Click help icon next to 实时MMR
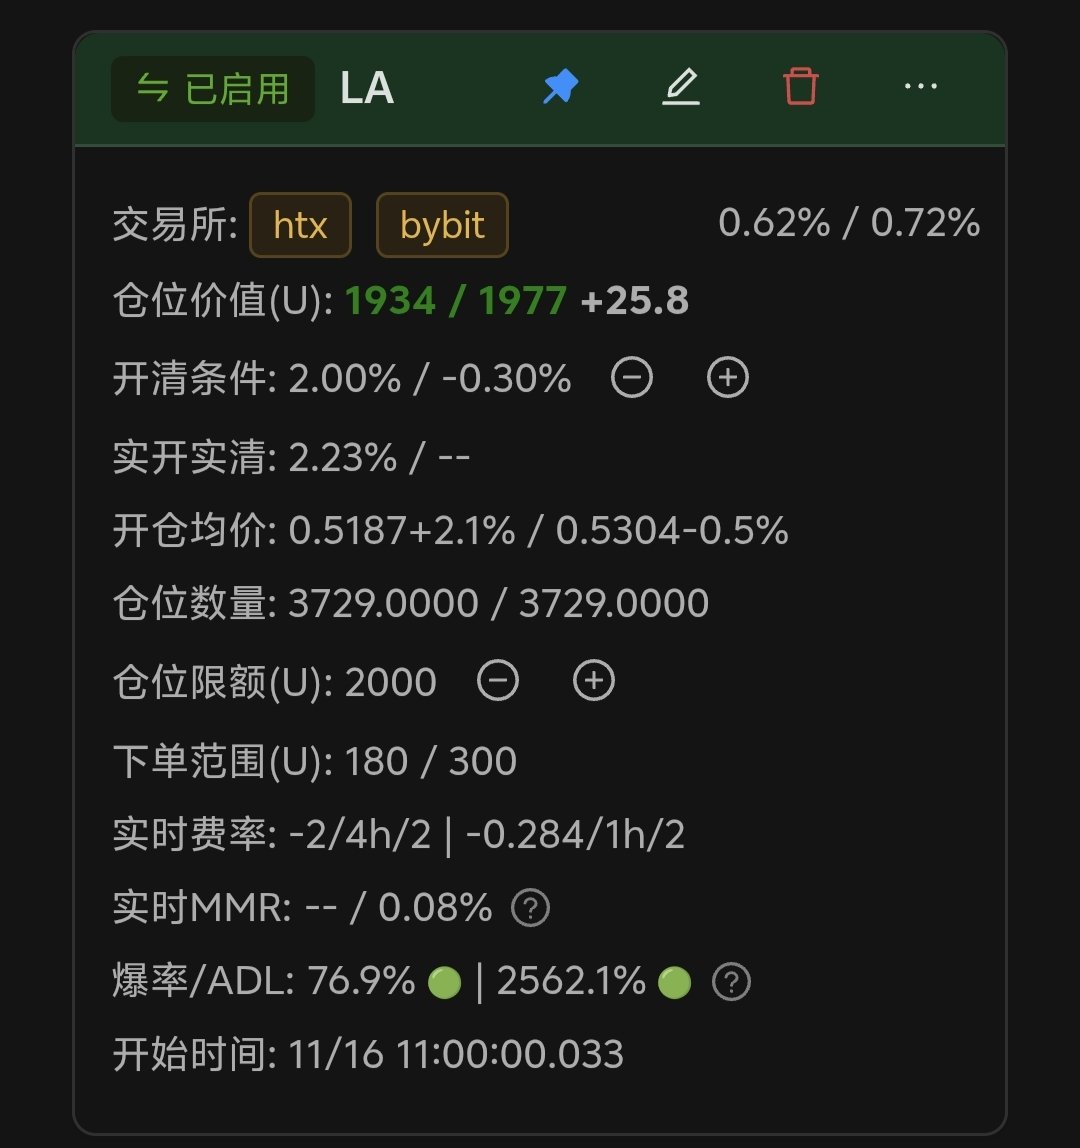This screenshot has width=1080, height=1148. click(x=530, y=908)
